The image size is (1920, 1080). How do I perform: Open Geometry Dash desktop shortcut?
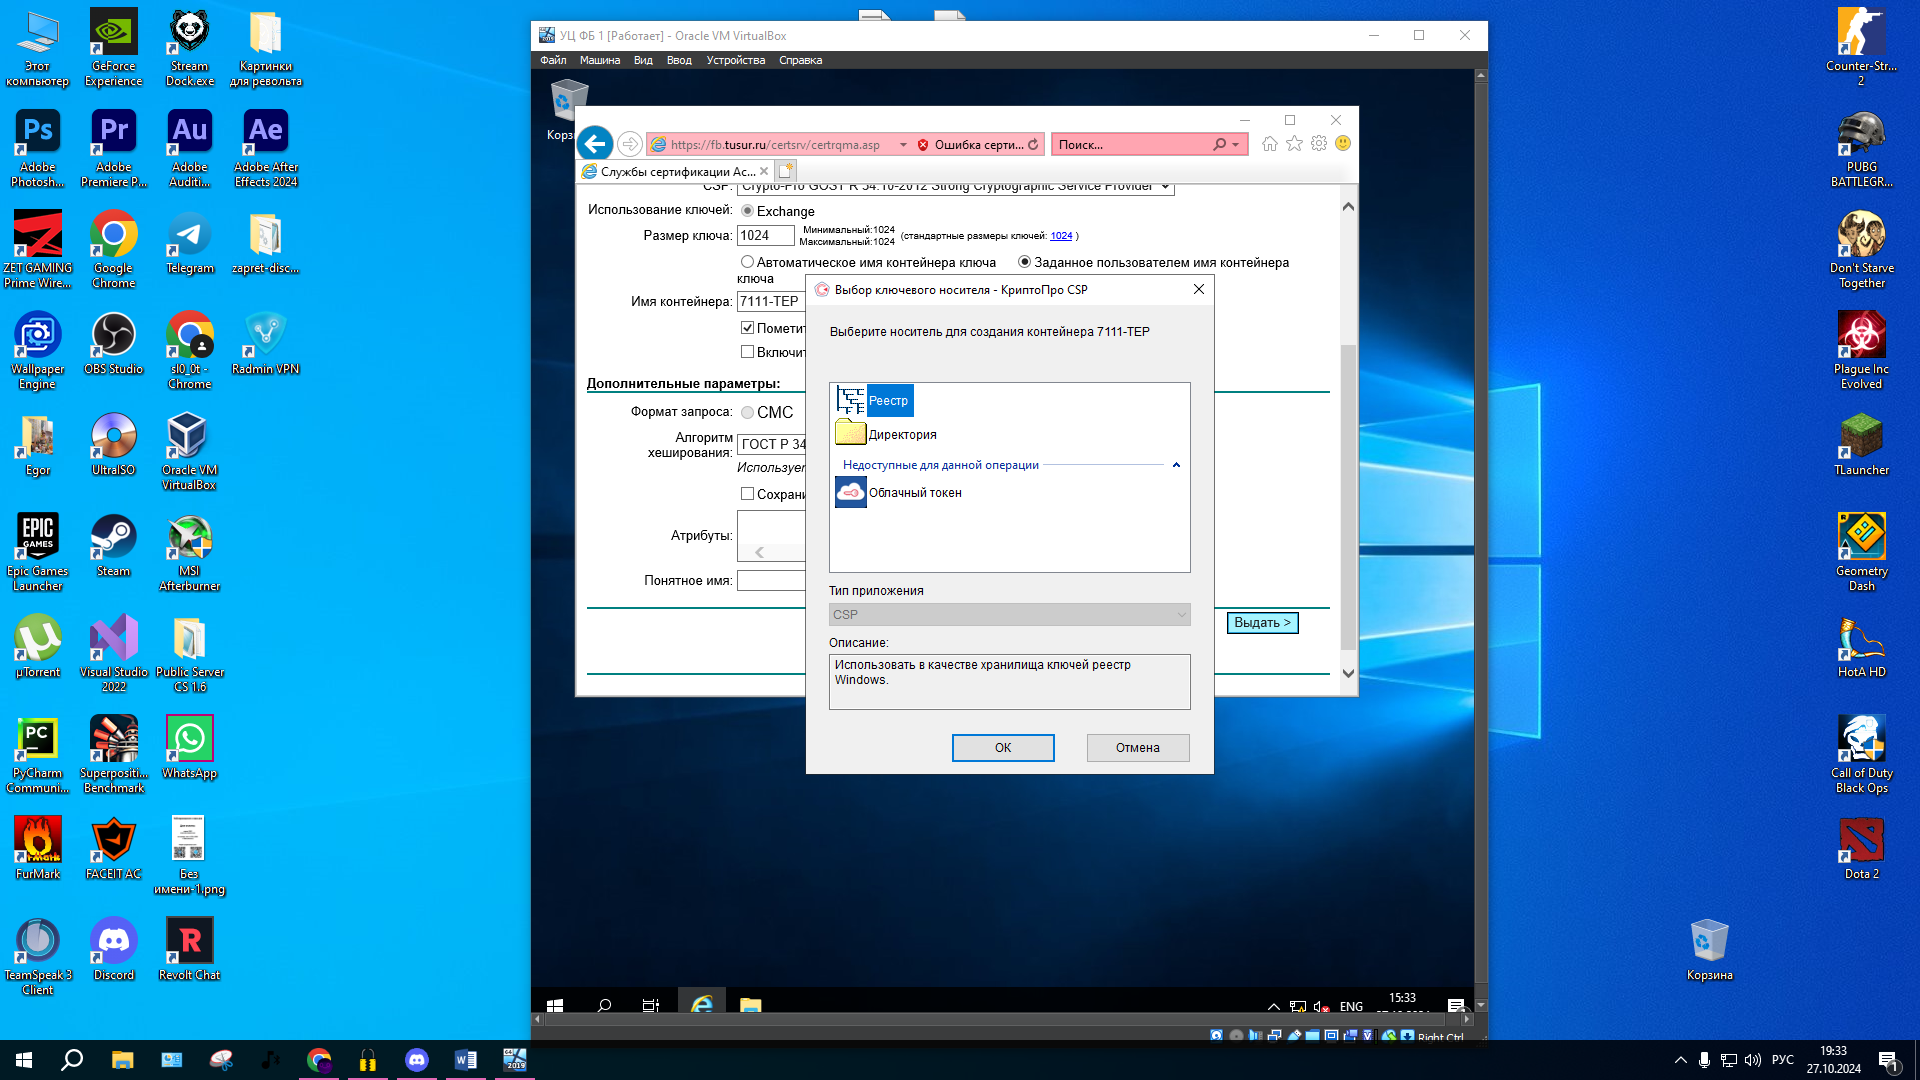click(x=1861, y=552)
